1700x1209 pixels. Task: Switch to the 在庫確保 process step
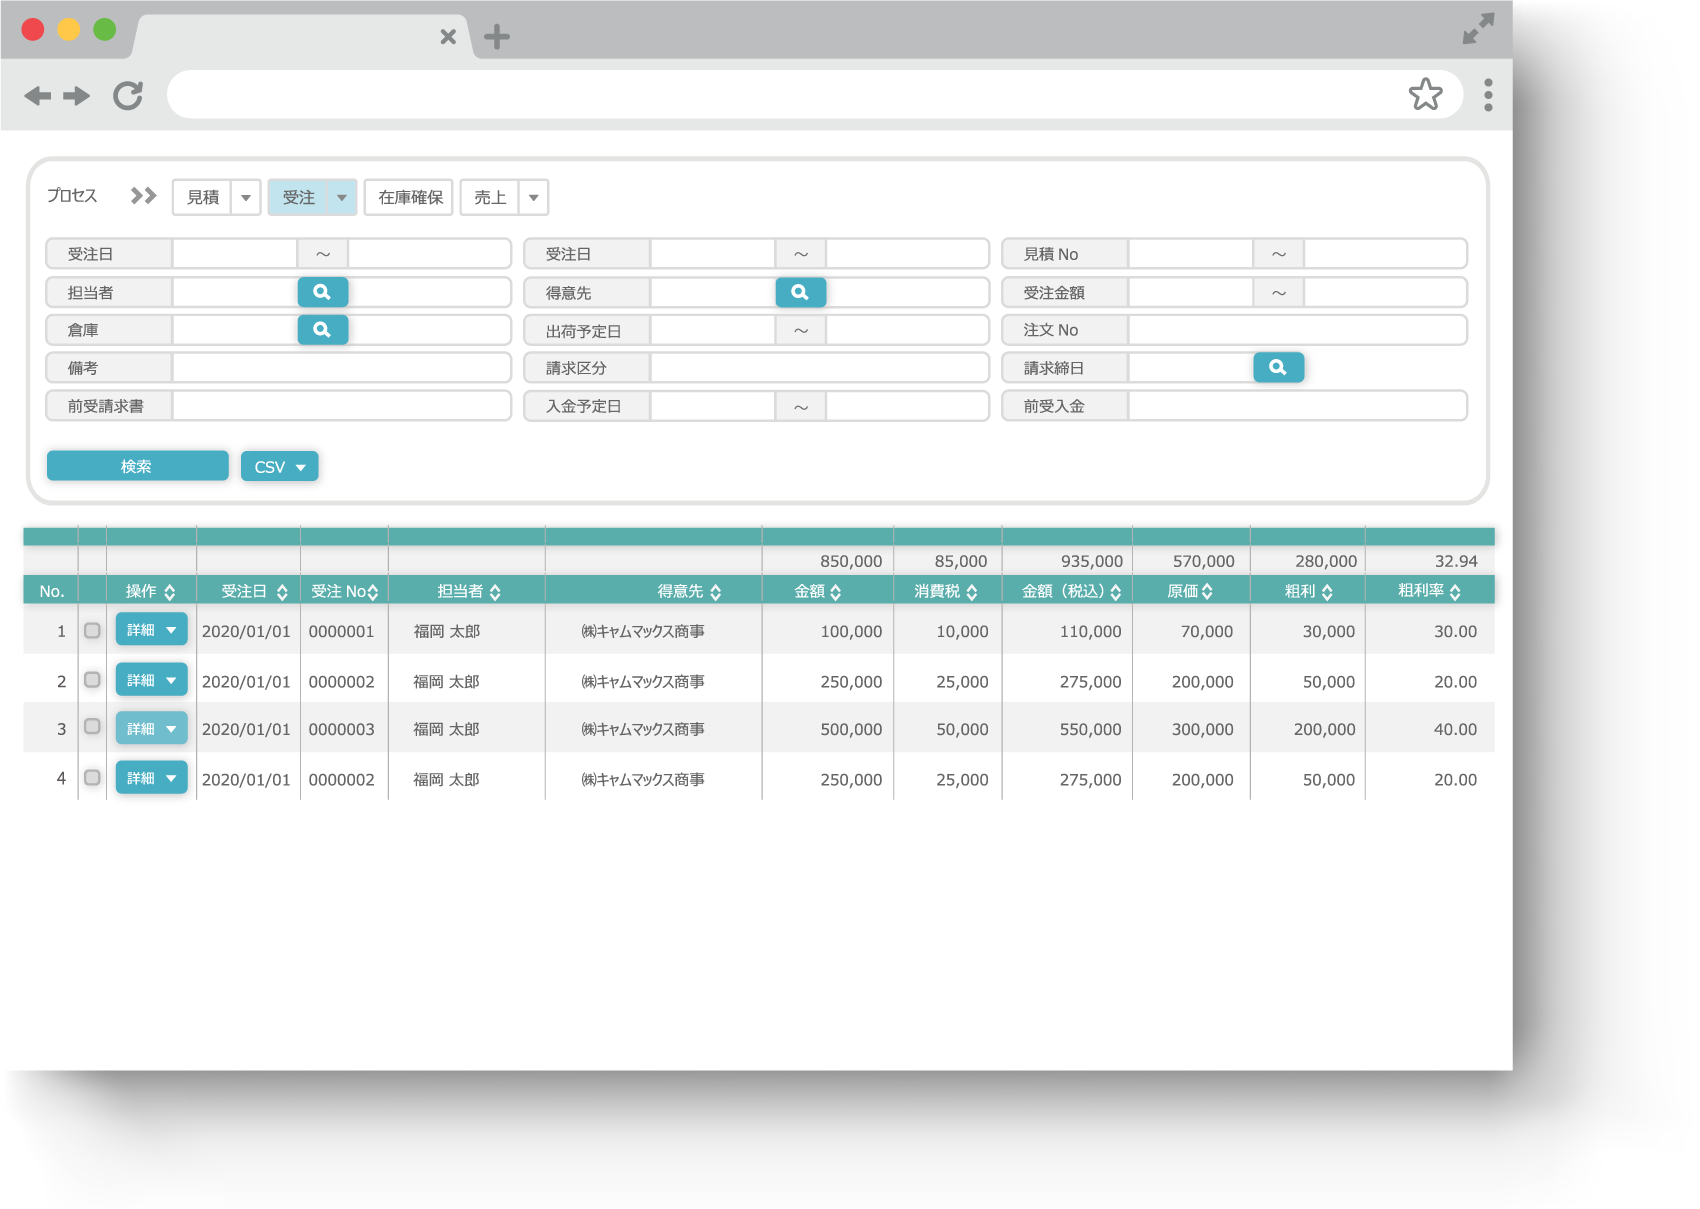[409, 198]
